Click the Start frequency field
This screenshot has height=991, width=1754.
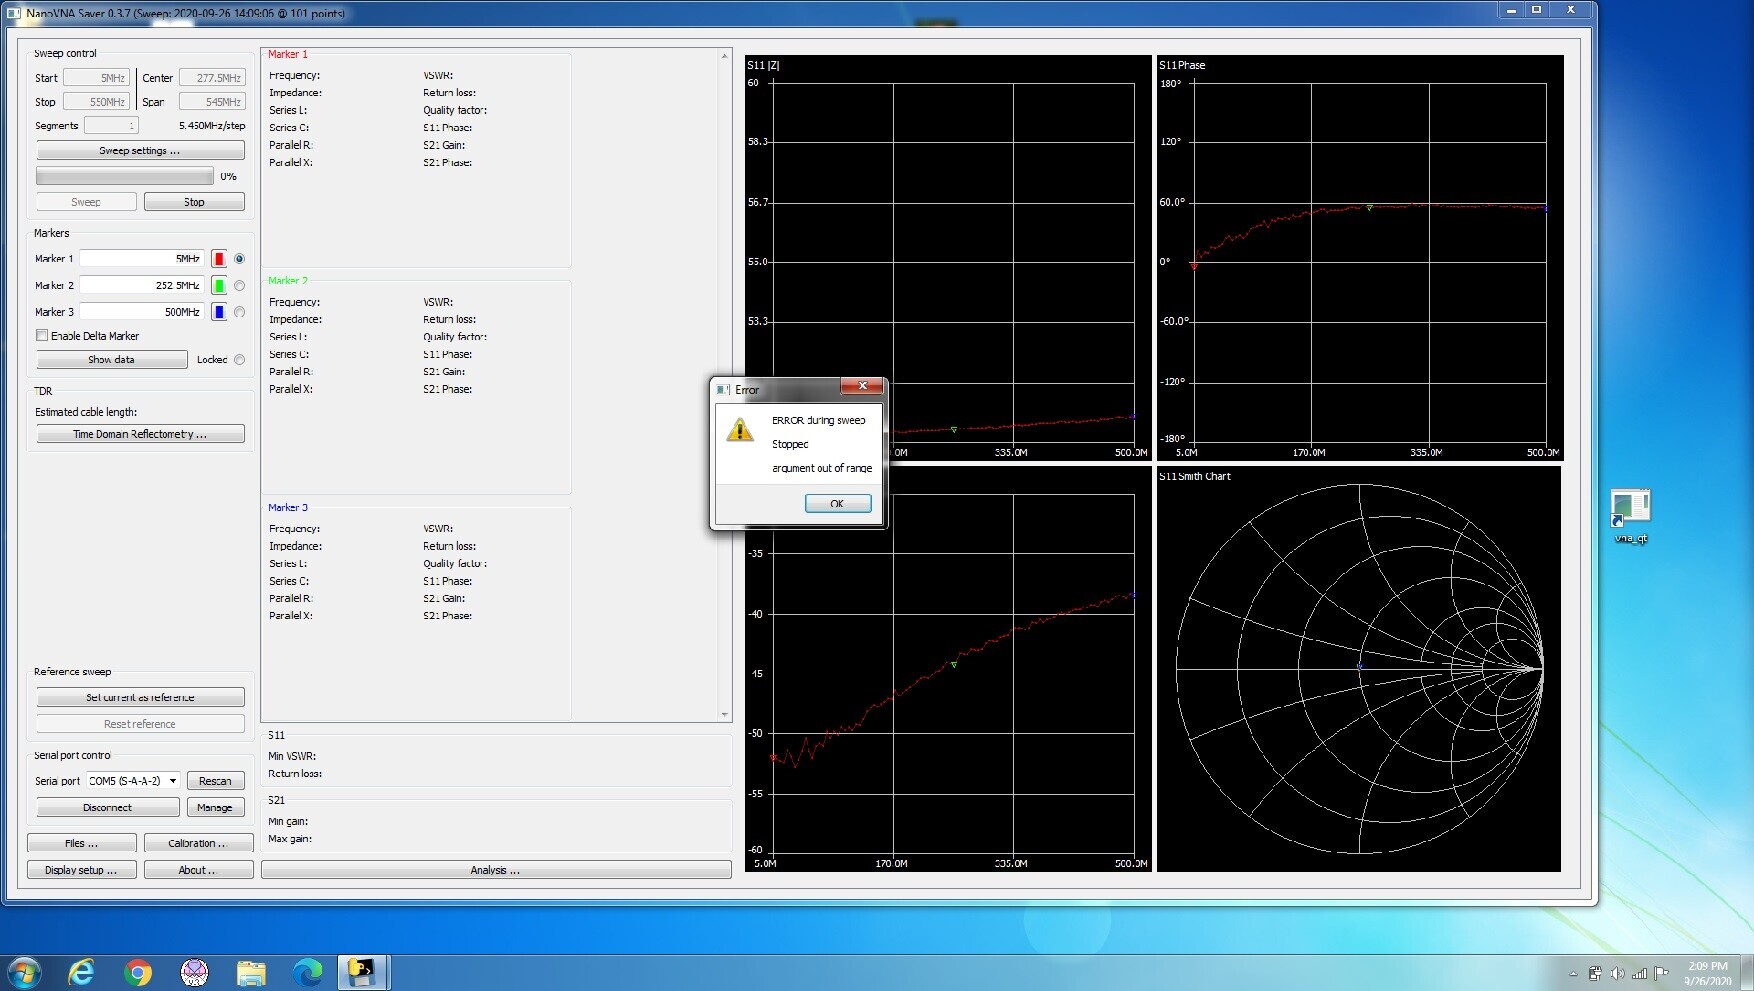[96, 77]
